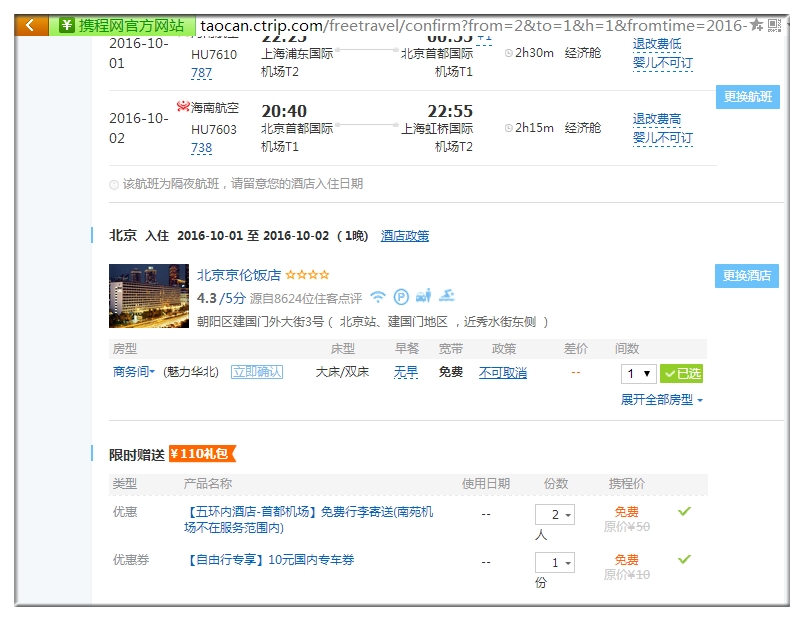Bookmark page with the star icon

click(756, 25)
